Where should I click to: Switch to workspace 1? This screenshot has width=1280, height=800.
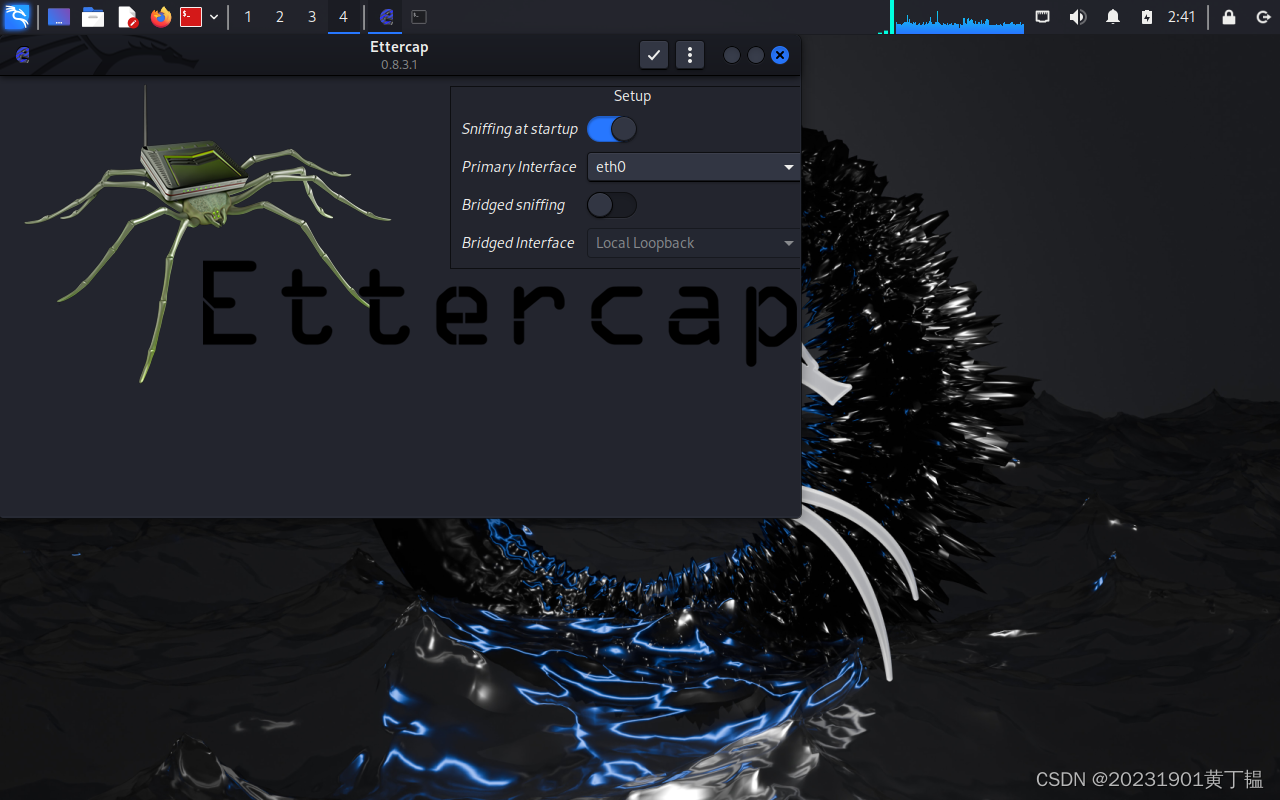click(248, 17)
